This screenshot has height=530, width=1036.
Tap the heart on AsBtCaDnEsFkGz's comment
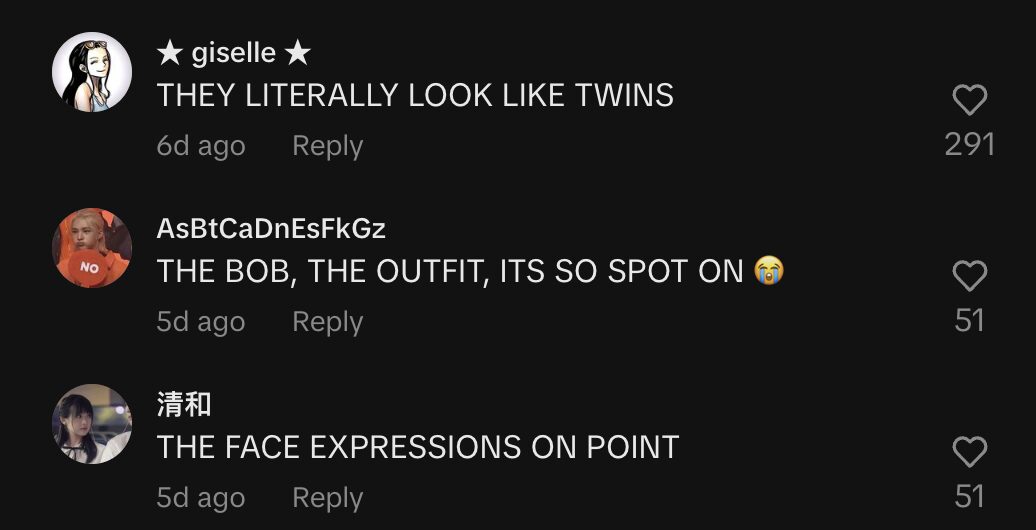[x=969, y=276]
